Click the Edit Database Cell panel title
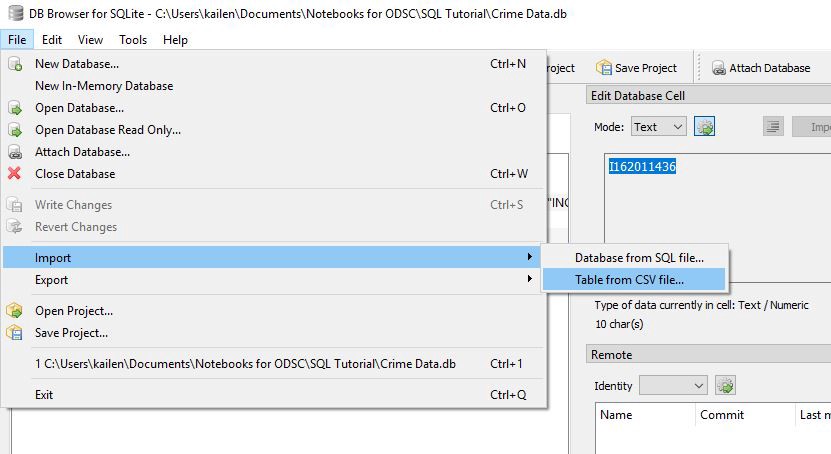Screen dimensions: 831x454 pyautogui.click(x=709, y=95)
